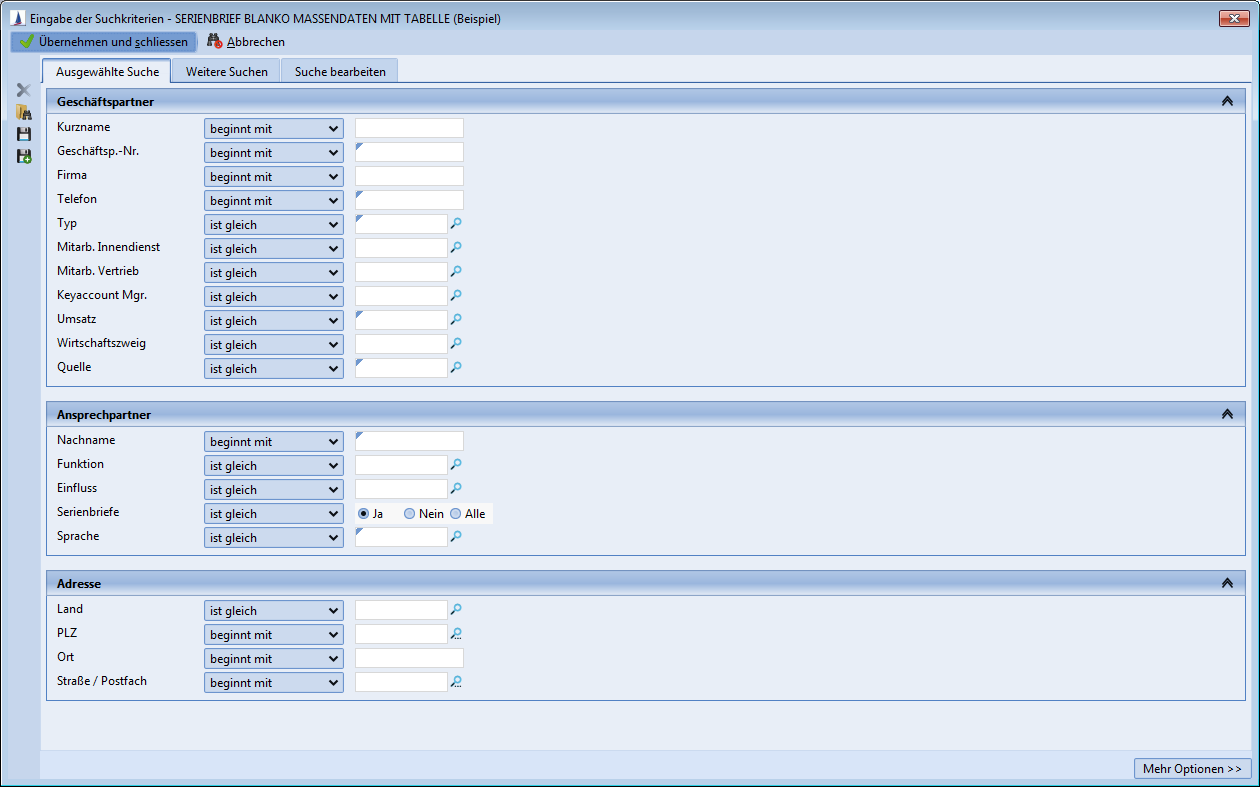Viewport: 1260px width, 787px height.
Task: Select the Ja radio button for Serienbriefe
Action: point(364,513)
